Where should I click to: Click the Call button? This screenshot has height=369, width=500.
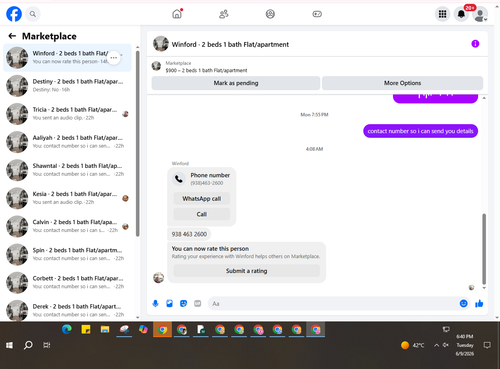click(202, 214)
